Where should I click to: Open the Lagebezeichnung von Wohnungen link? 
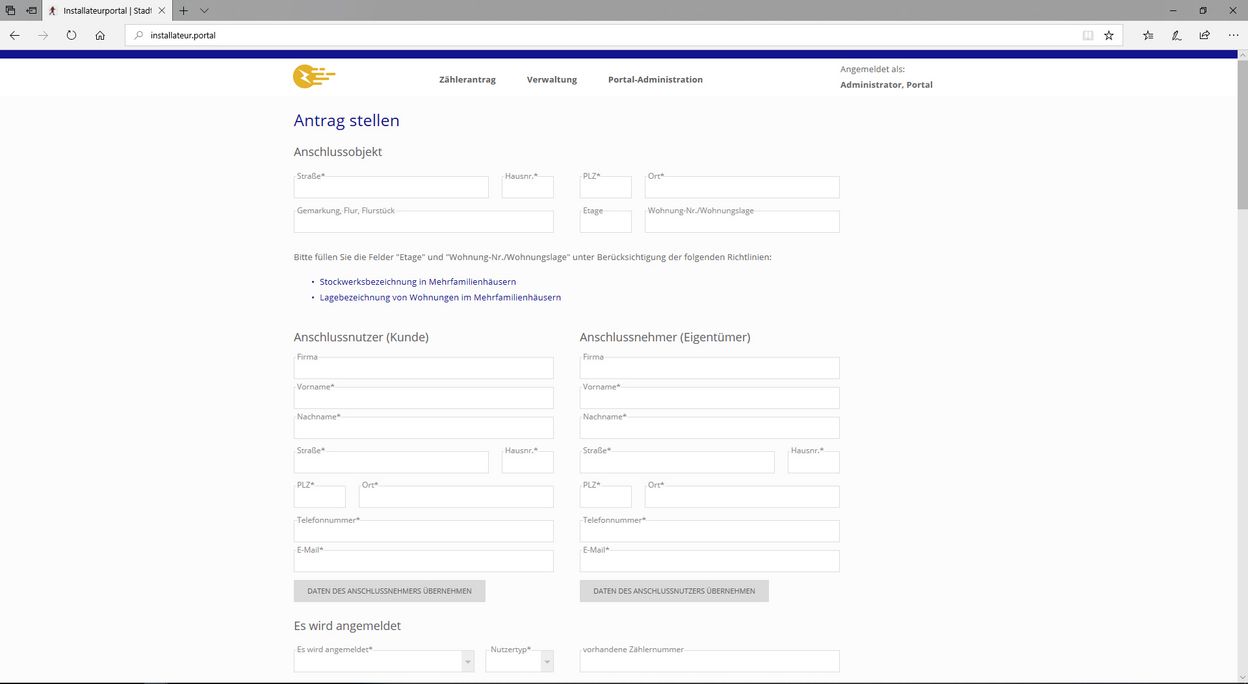[x=440, y=298]
